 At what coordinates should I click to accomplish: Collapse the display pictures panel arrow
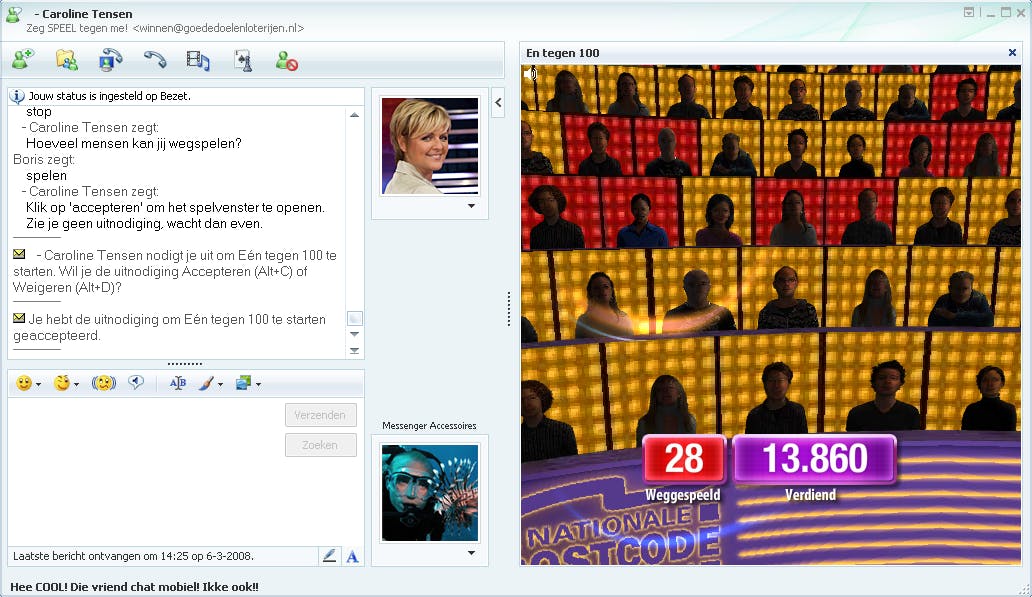click(498, 103)
